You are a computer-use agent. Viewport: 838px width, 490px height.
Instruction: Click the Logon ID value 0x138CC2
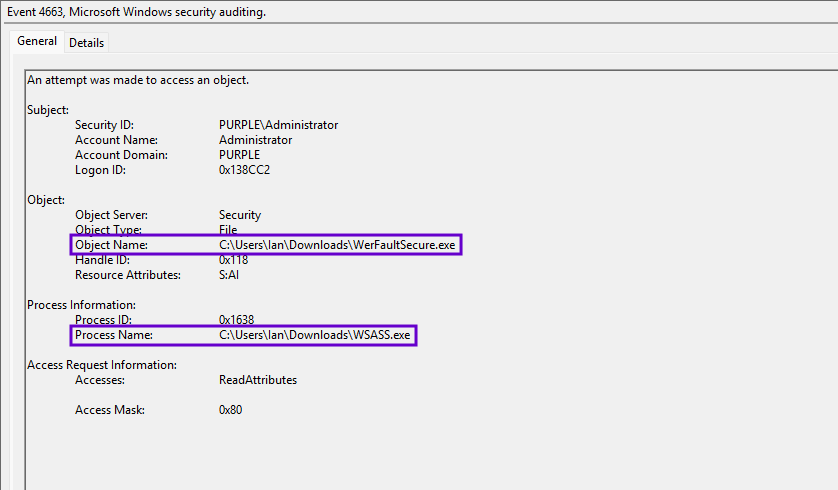244,170
